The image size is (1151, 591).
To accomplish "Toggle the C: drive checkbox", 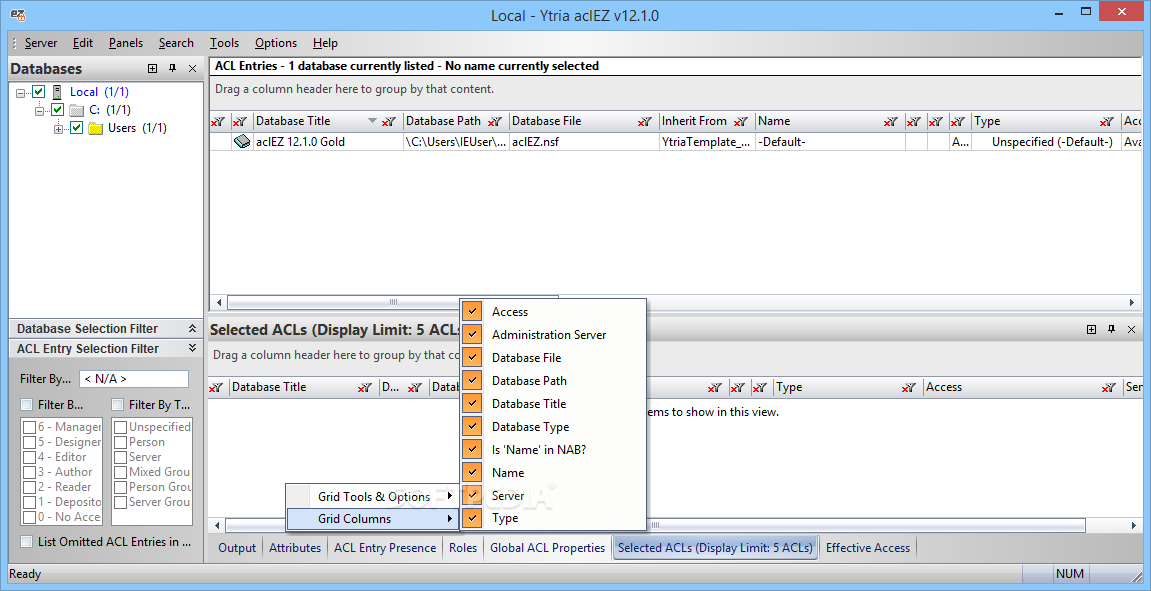I will (x=58, y=110).
